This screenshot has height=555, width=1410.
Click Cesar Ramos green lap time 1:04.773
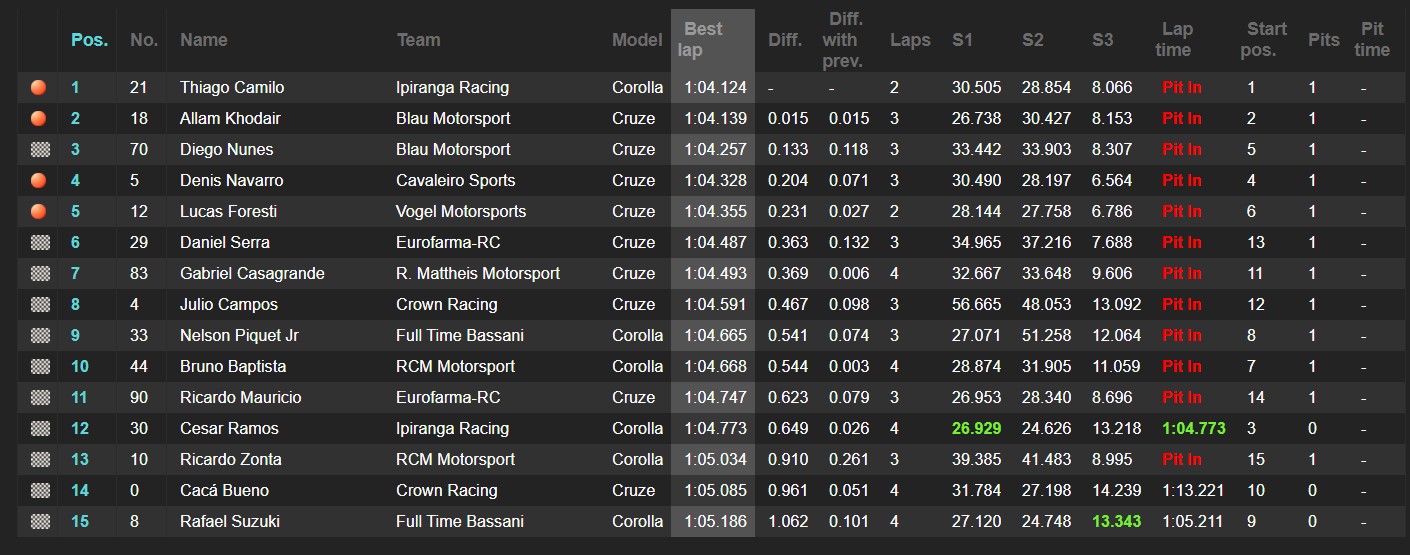[x=1193, y=429]
